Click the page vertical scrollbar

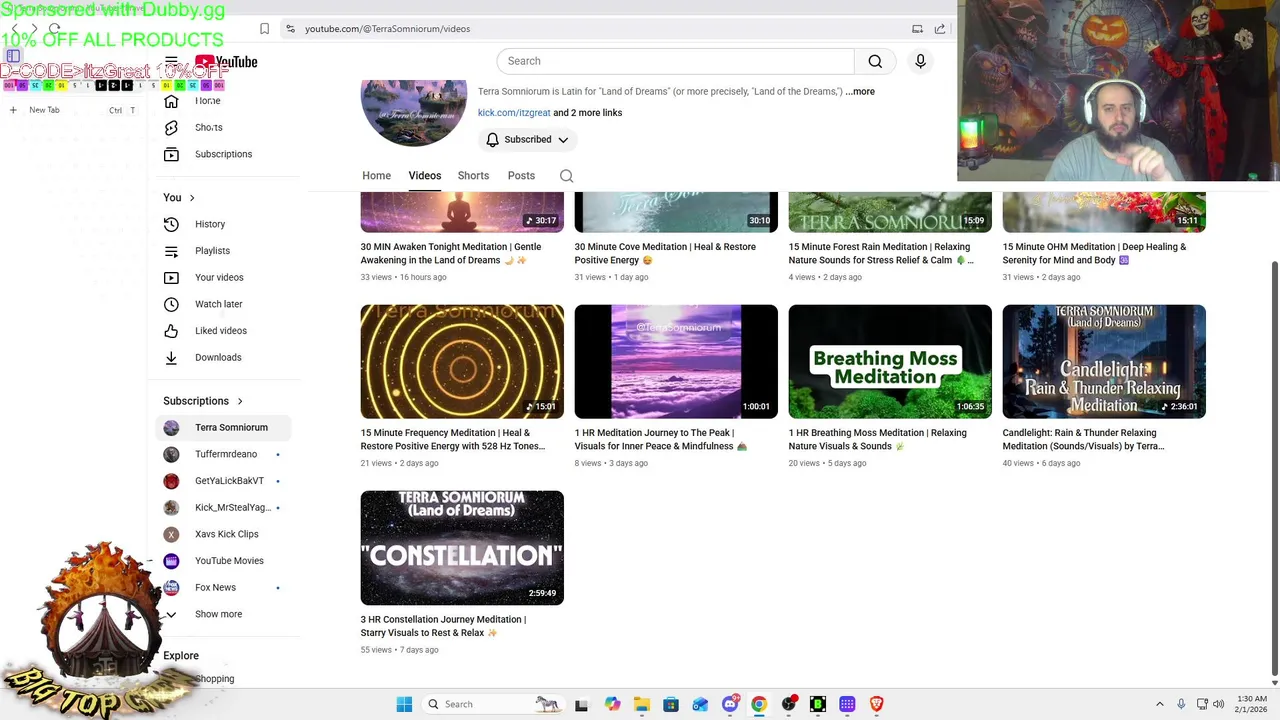click(x=1273, y=470)
